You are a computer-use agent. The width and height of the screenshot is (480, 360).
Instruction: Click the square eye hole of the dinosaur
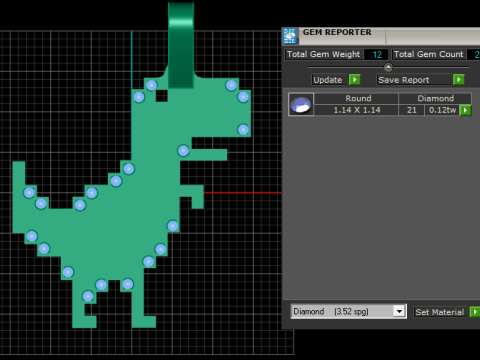coord(162,96)
